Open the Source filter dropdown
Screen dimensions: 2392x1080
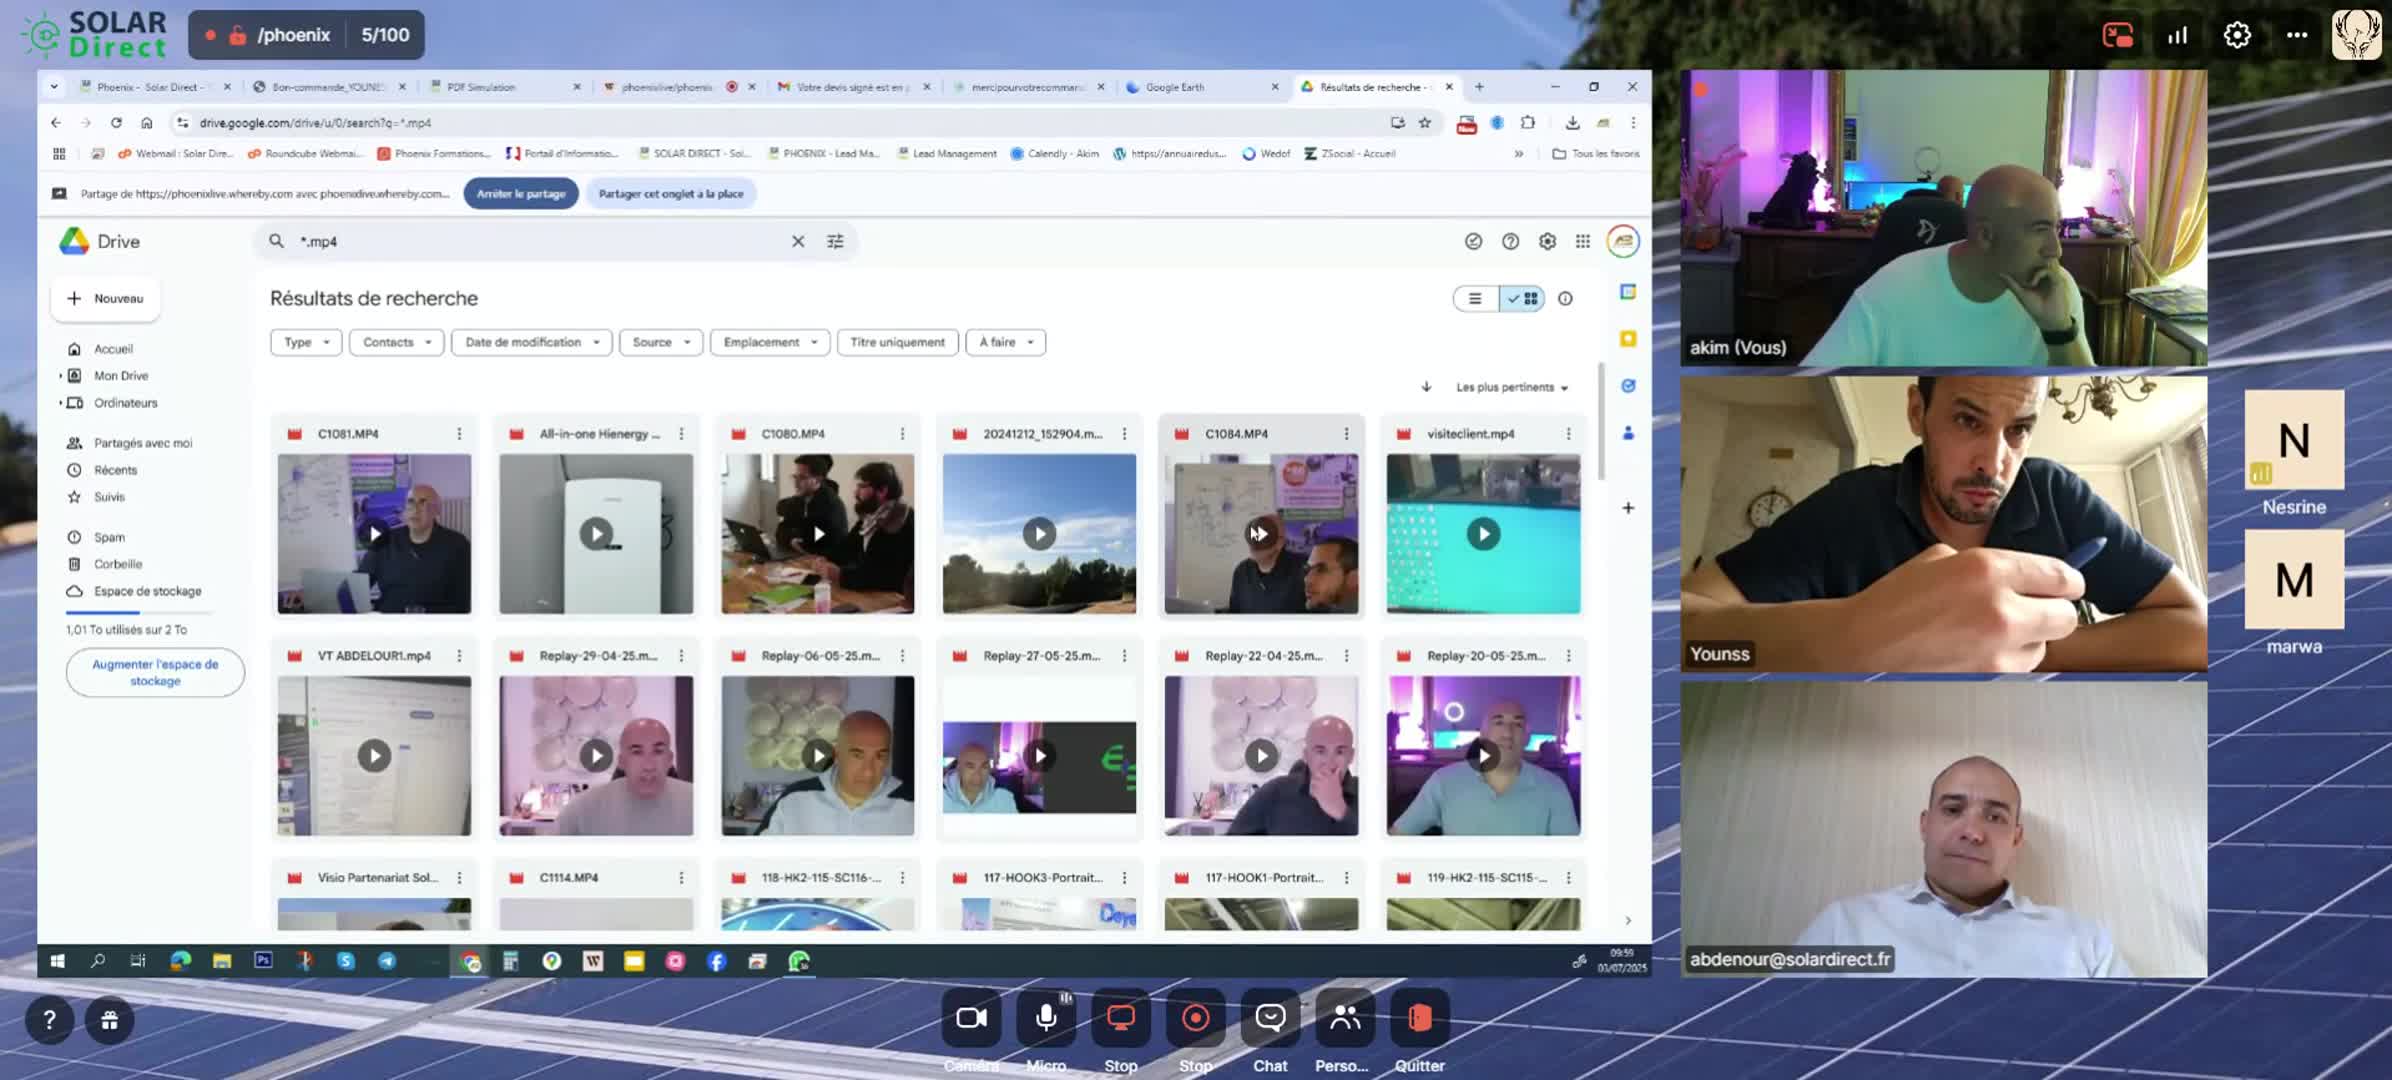pos(661,342)
